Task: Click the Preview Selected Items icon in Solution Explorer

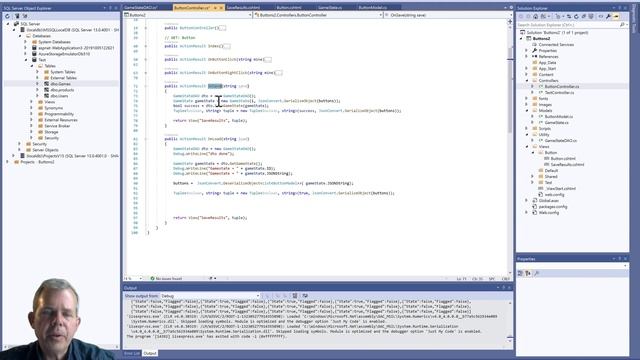Action: [616, 16]
